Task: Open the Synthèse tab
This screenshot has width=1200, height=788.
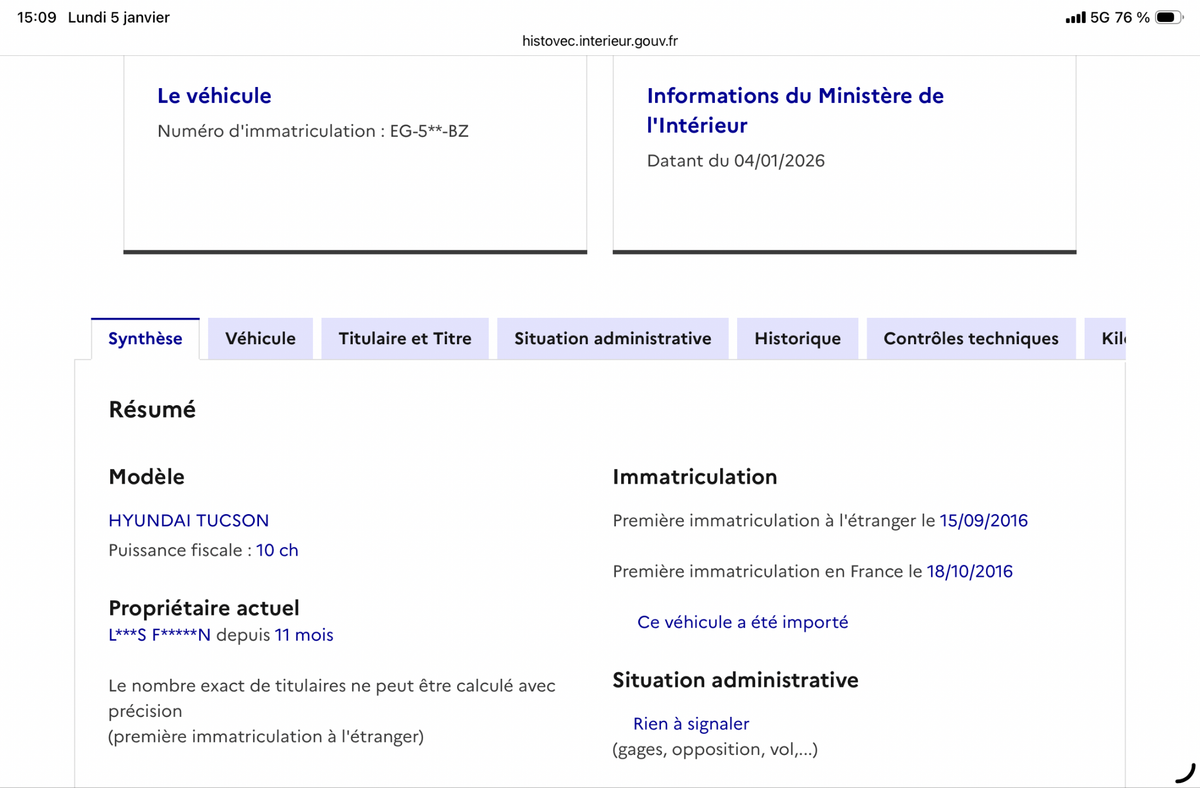Action: pyautogui.click(x=145, y=339)
